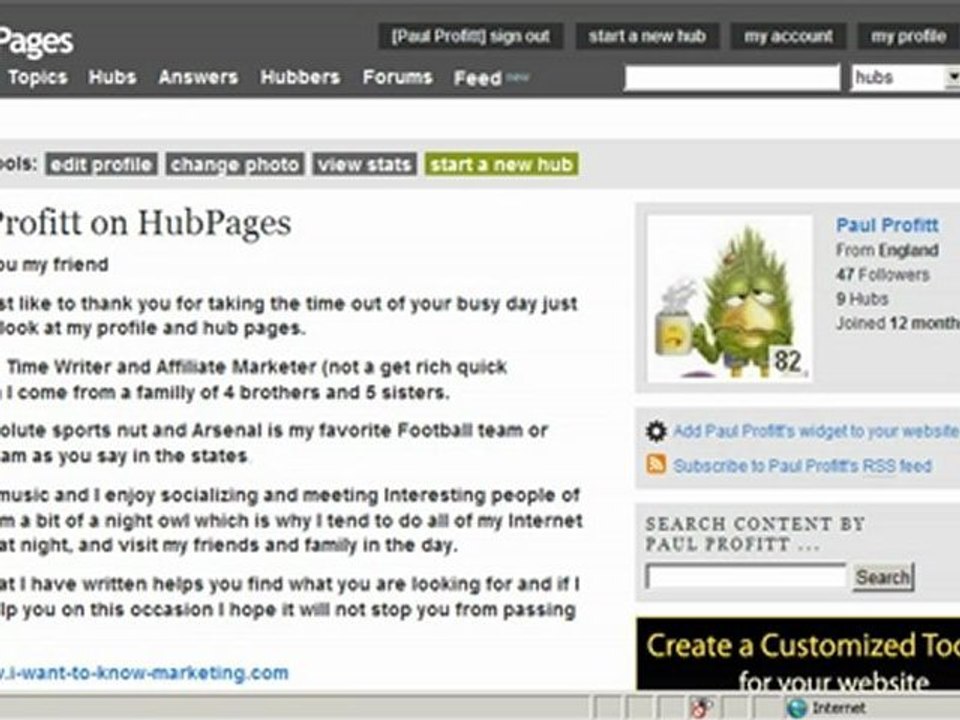The width and height of the screenshot is (960, 720).
Task: Click the edit profile tool button
Action: [x=101, y=164]
